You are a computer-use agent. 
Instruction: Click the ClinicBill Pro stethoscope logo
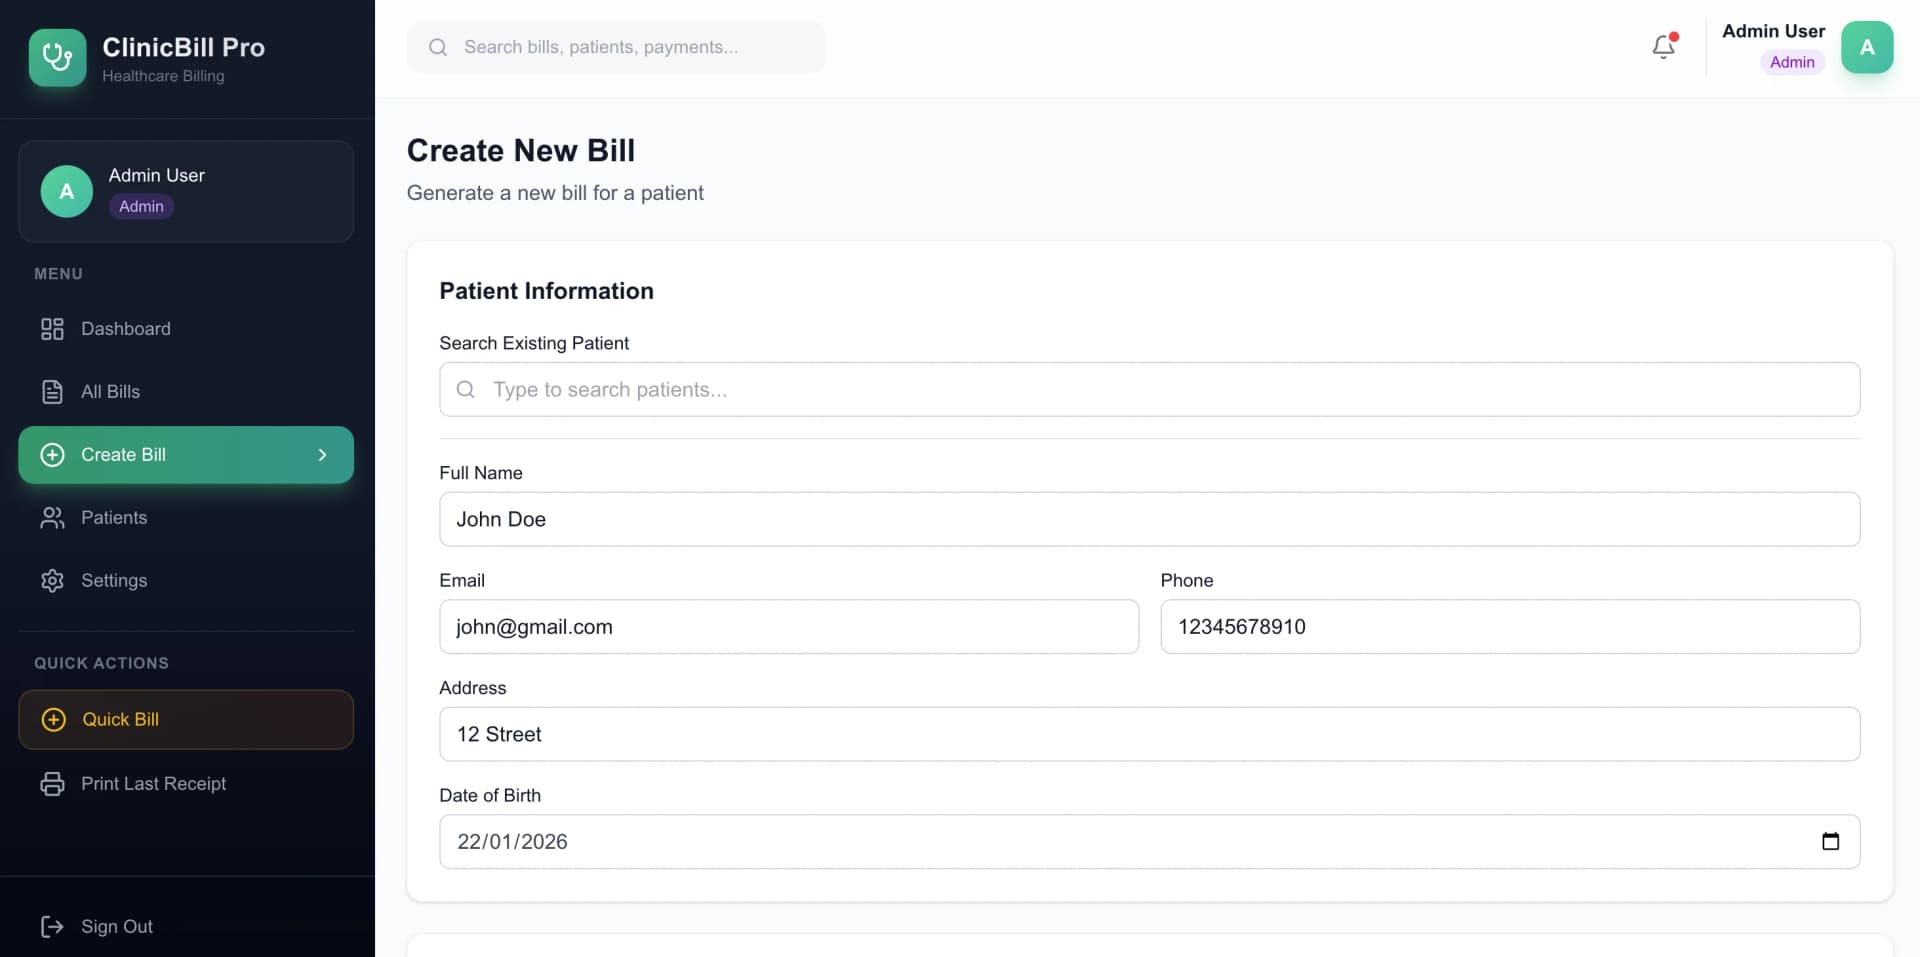pyautogui.click(x=57, y=57)
